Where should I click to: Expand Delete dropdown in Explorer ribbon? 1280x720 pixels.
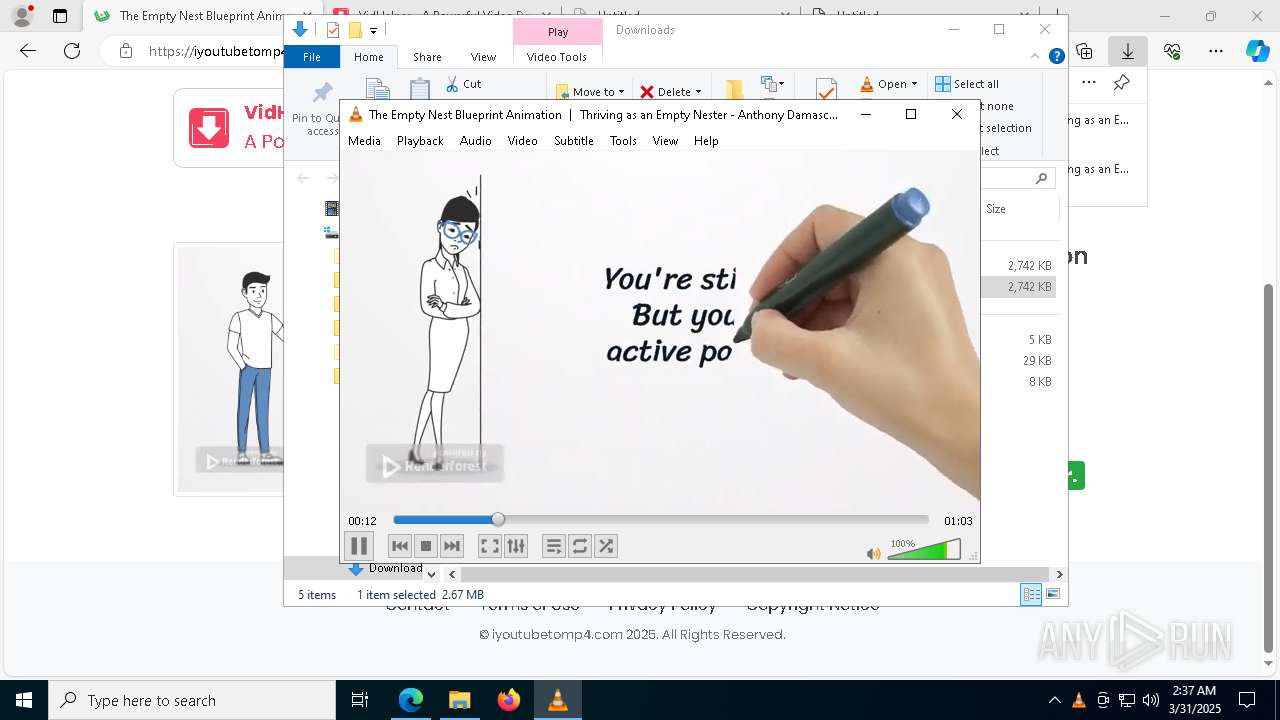coord(698,92)
